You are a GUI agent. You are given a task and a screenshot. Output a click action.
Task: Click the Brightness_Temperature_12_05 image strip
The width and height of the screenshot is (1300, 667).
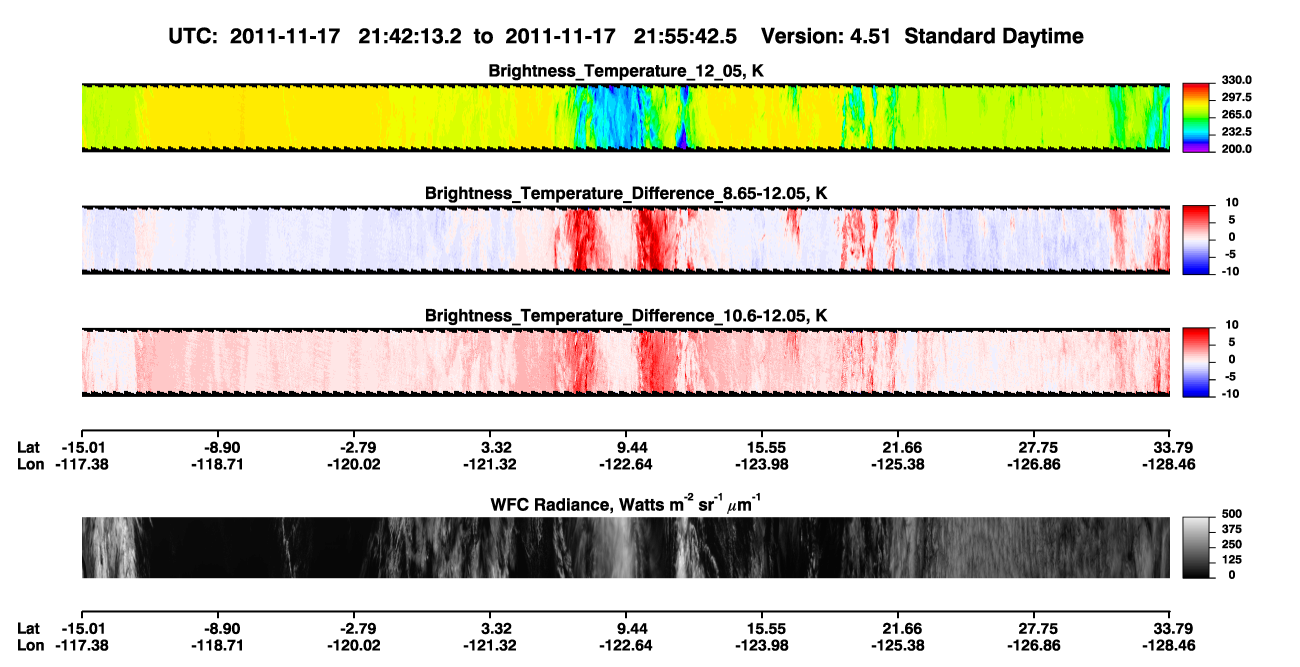pyautogui.click(x=625, y=118)
